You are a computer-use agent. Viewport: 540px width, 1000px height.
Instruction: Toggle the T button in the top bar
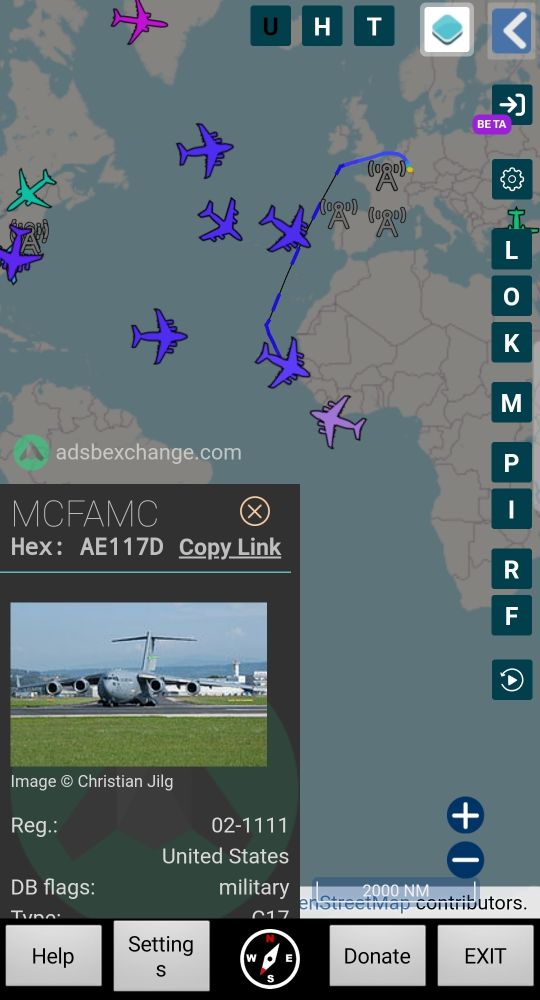pyautogui.click(x=374, y=26)
